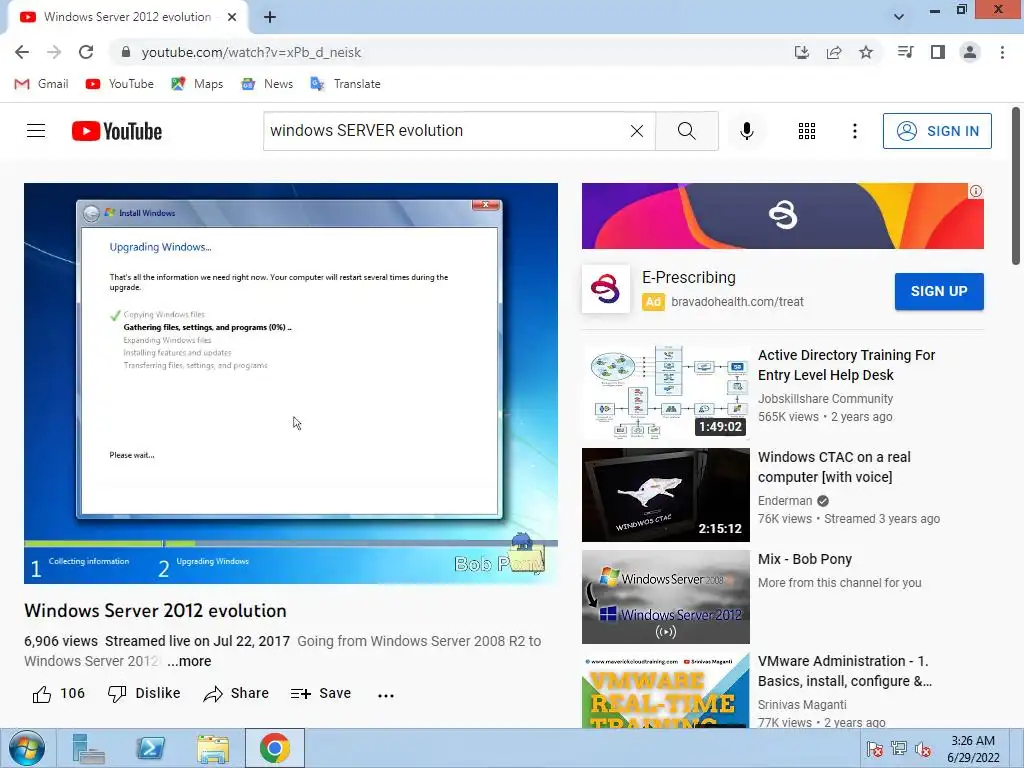Open Chrome profile avatar
1024x768 pixels.
pyautogui.click(x=970, y=52)
